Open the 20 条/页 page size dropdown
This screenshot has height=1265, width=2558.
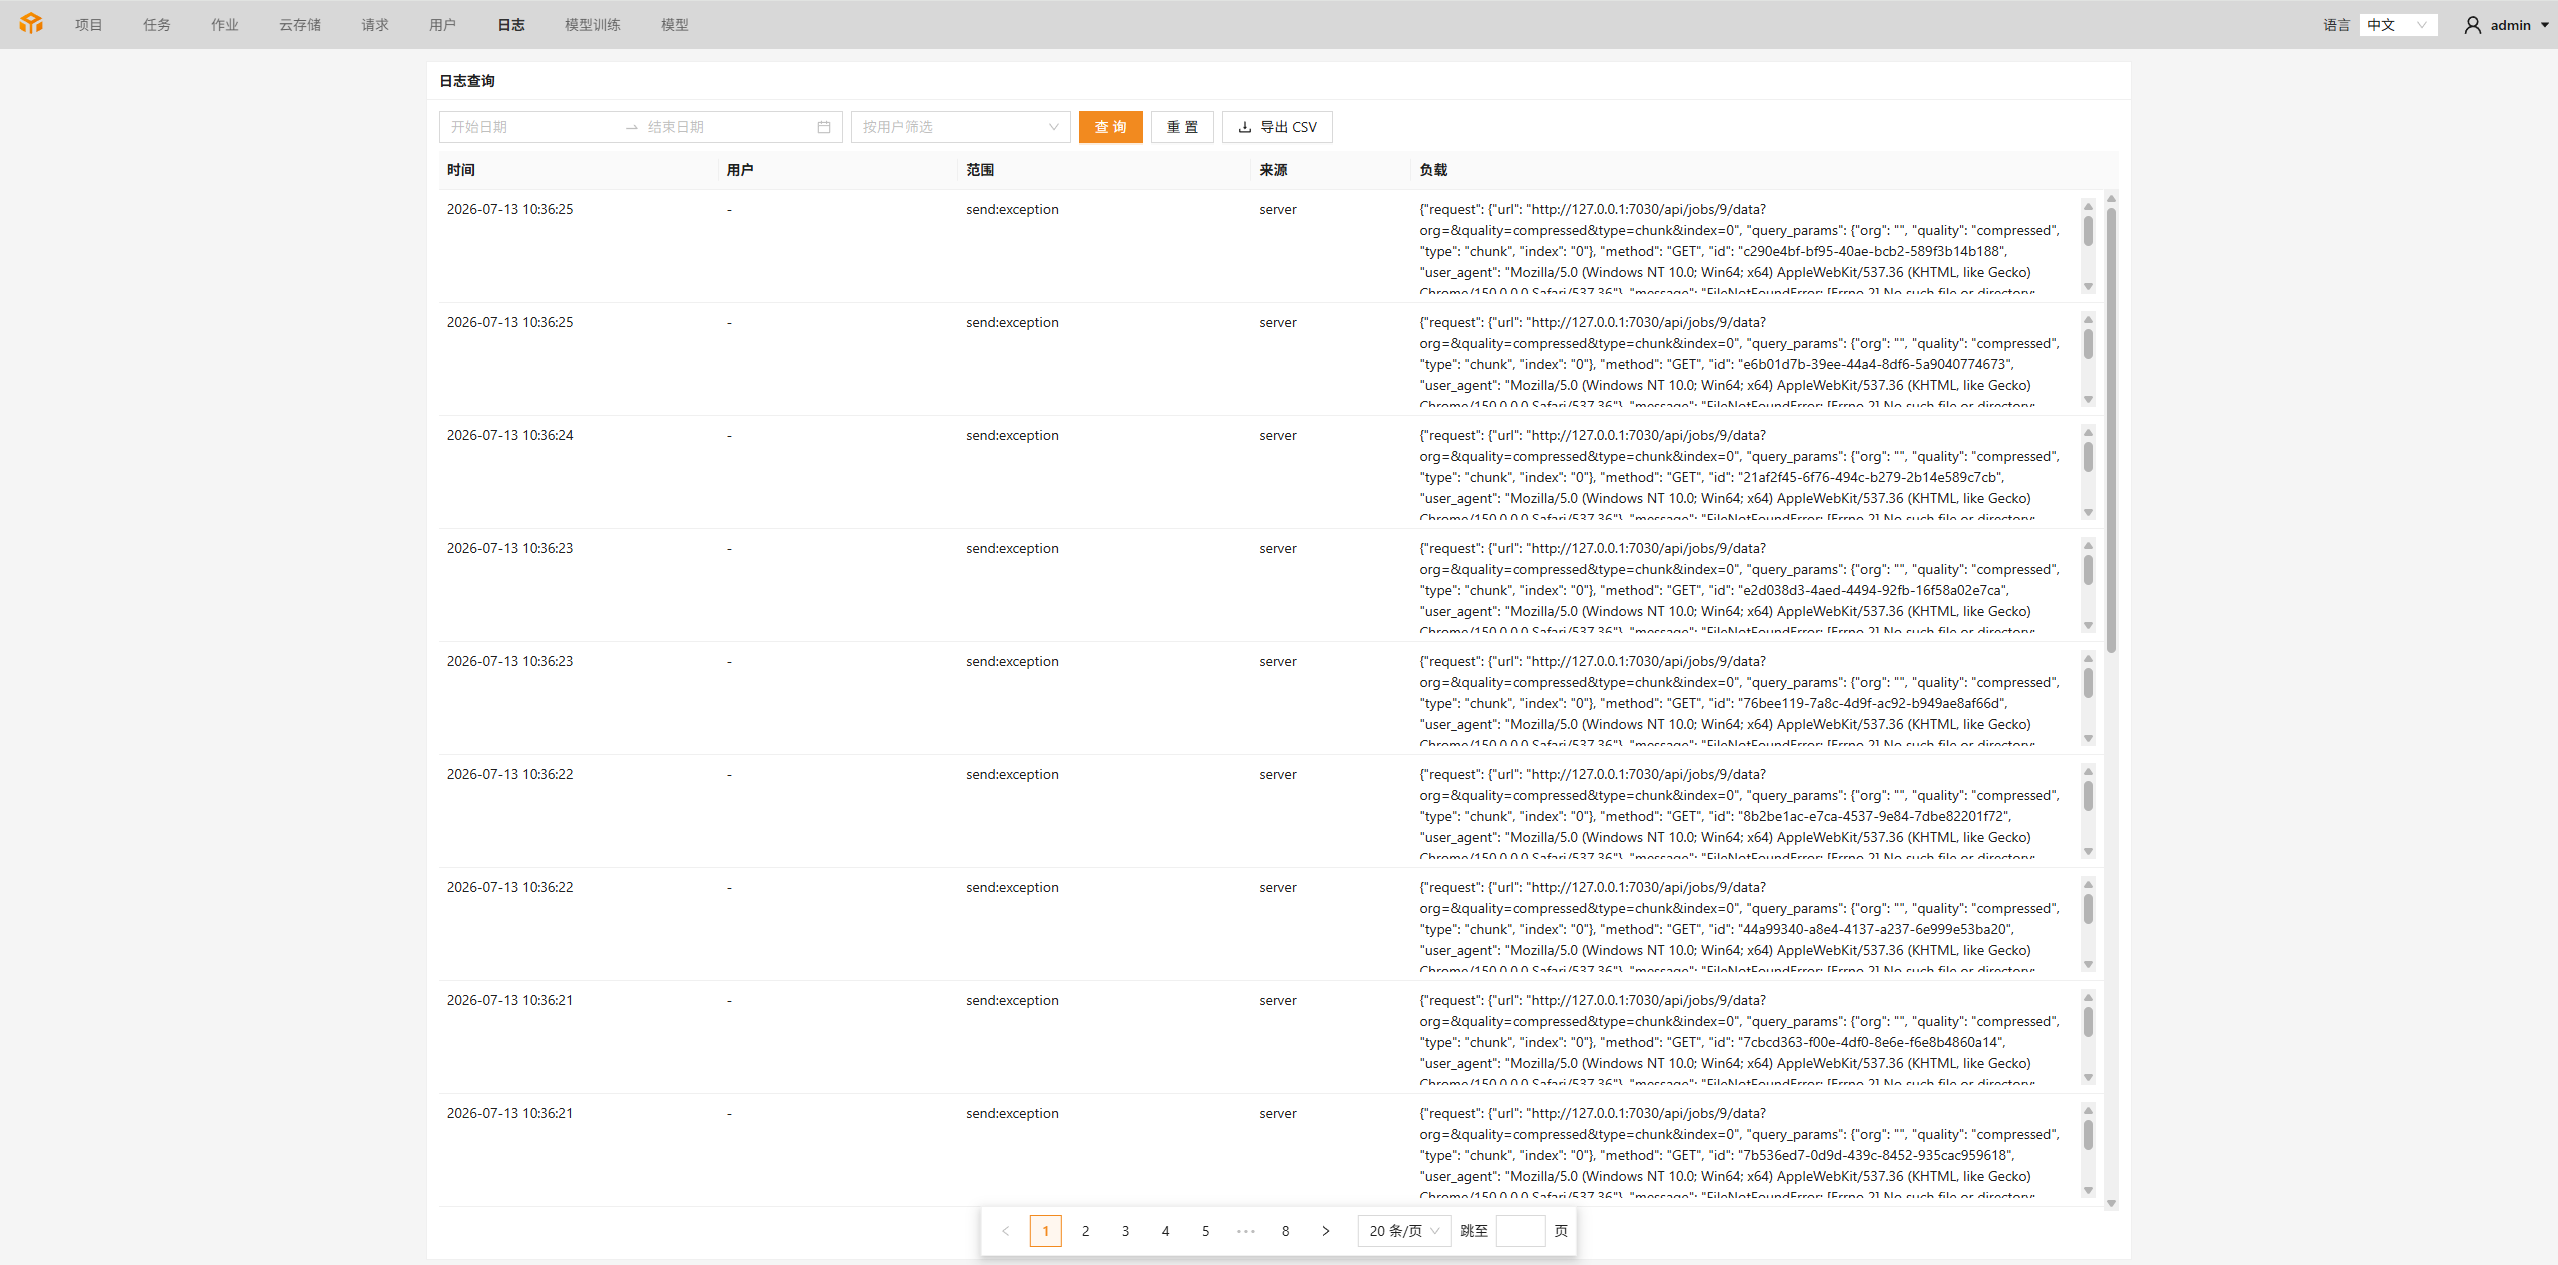1404,1231
